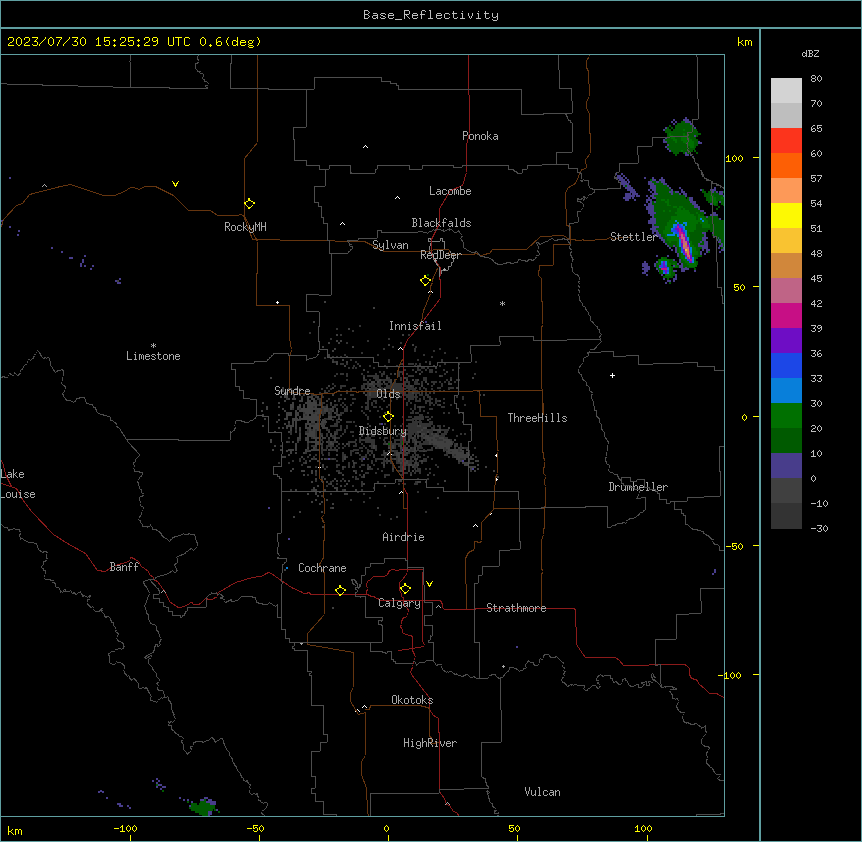Click the Vulcan city label
Screen dimensions: 862x842
(x=542, y=792)
